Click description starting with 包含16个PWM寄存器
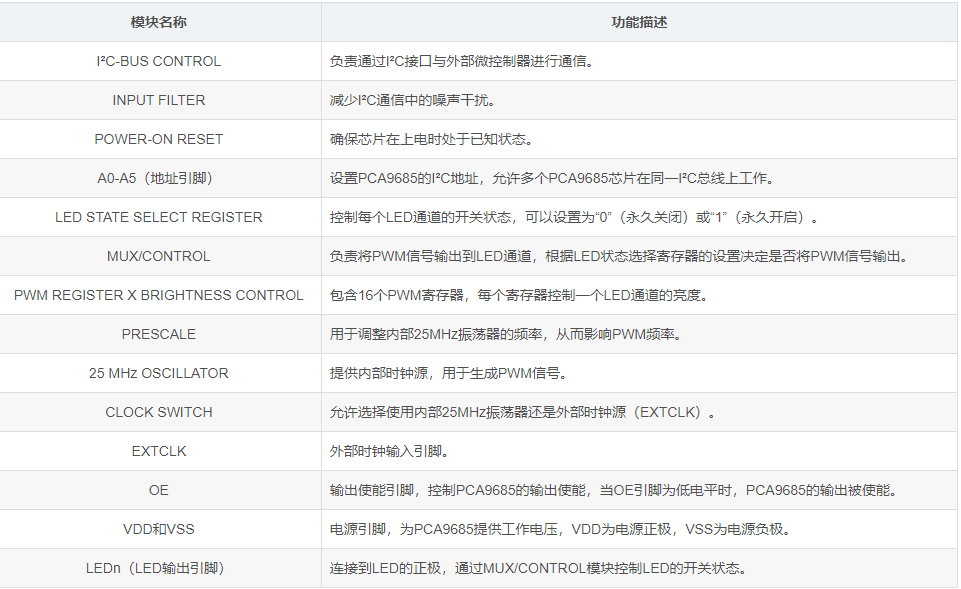Viewport: 961px width, 589px height. coord(520,295)
